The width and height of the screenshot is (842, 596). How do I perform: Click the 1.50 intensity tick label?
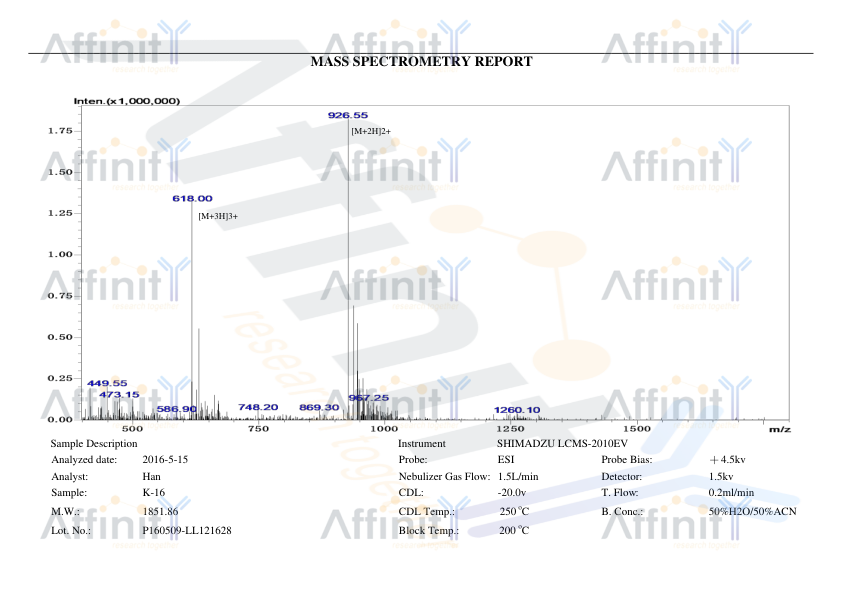click(60, 172)
